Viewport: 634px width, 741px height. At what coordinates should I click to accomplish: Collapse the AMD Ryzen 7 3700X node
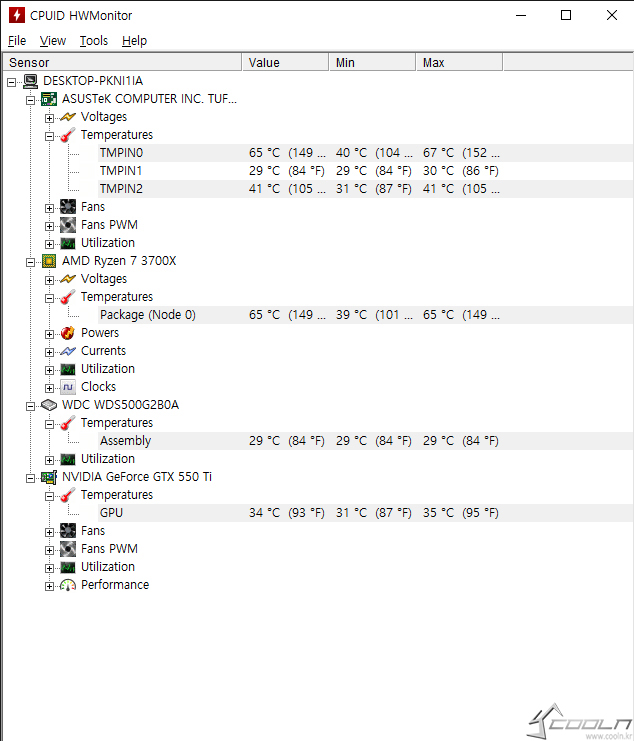[30, 262]
